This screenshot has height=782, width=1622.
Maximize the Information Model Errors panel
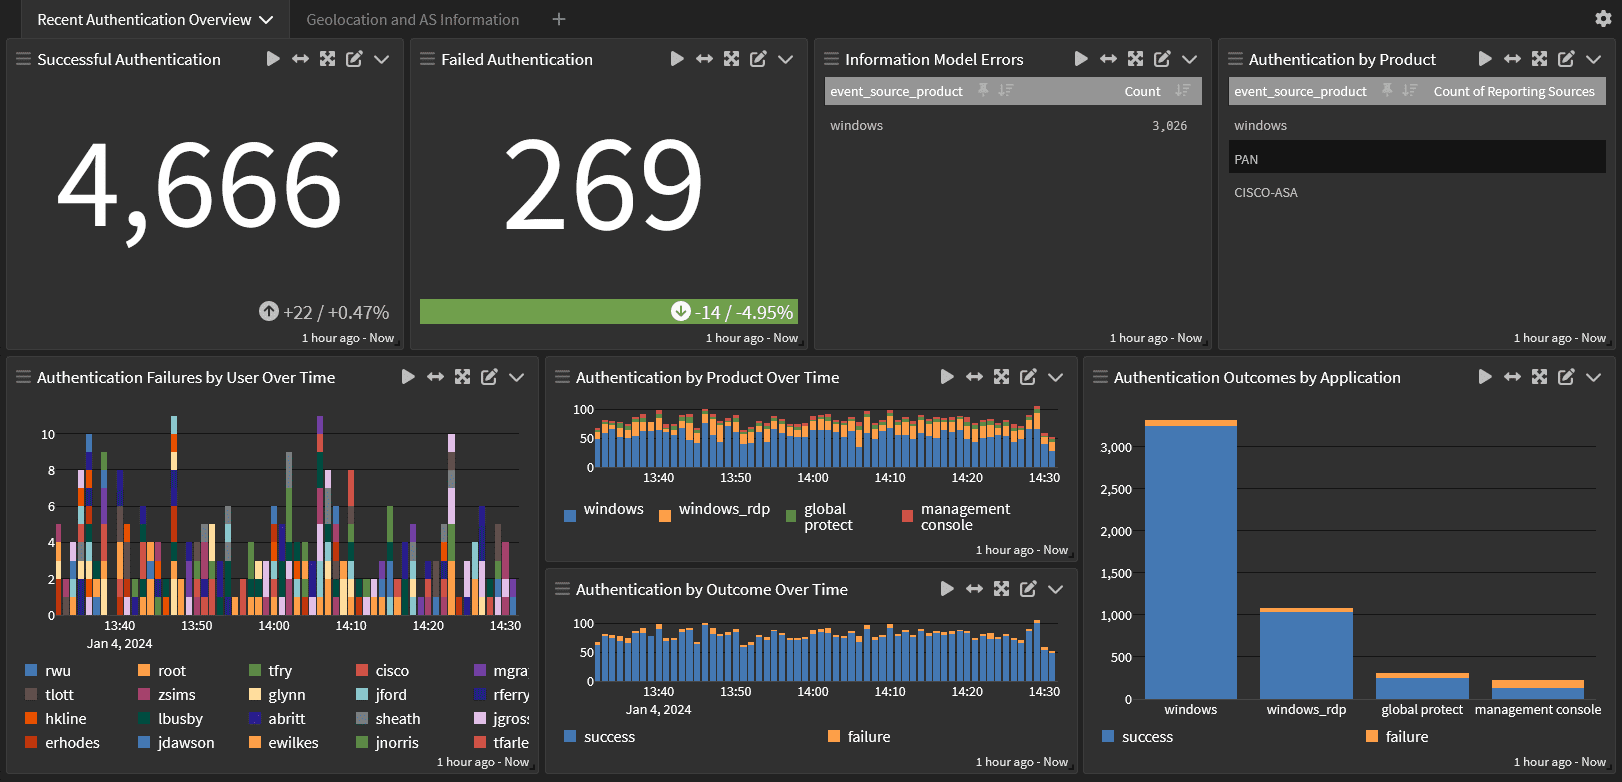1135,59
